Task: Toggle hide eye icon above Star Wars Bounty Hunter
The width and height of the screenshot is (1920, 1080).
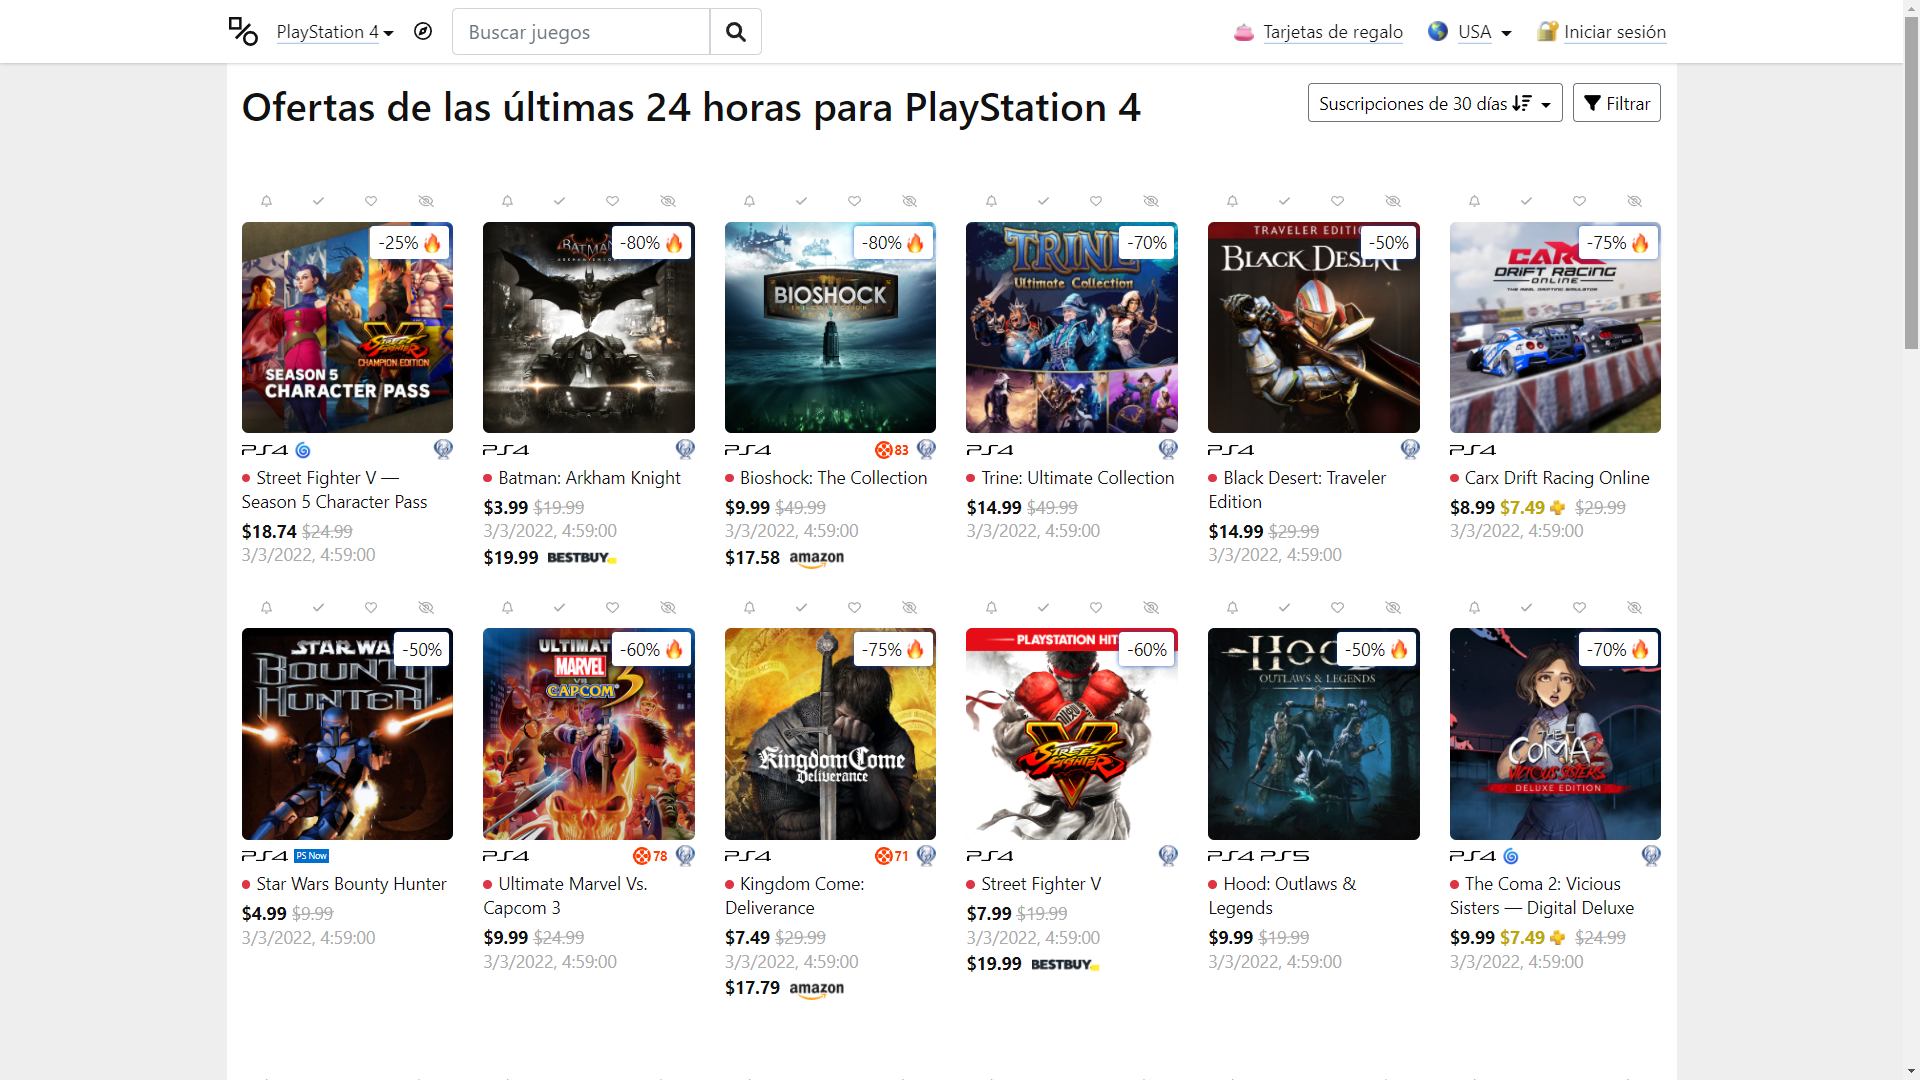Action: coord(426,608)
